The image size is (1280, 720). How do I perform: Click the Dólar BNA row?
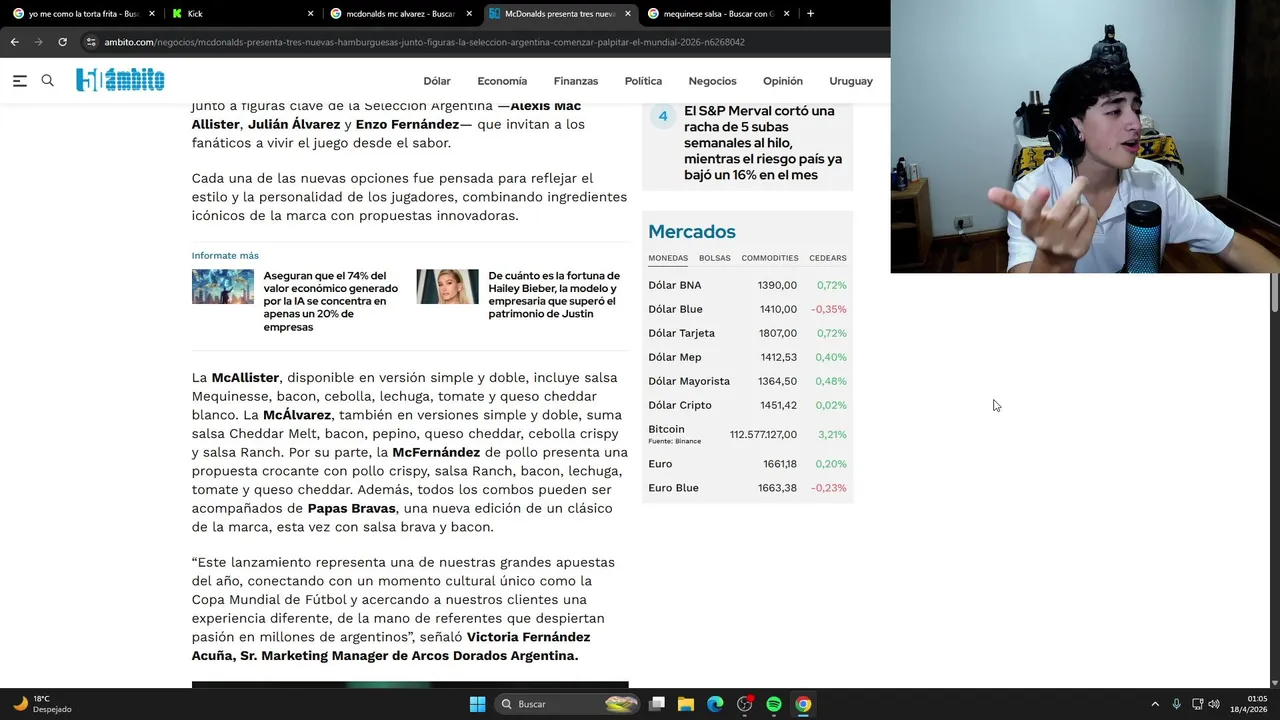pyautogui.click(x=747, y=285)
